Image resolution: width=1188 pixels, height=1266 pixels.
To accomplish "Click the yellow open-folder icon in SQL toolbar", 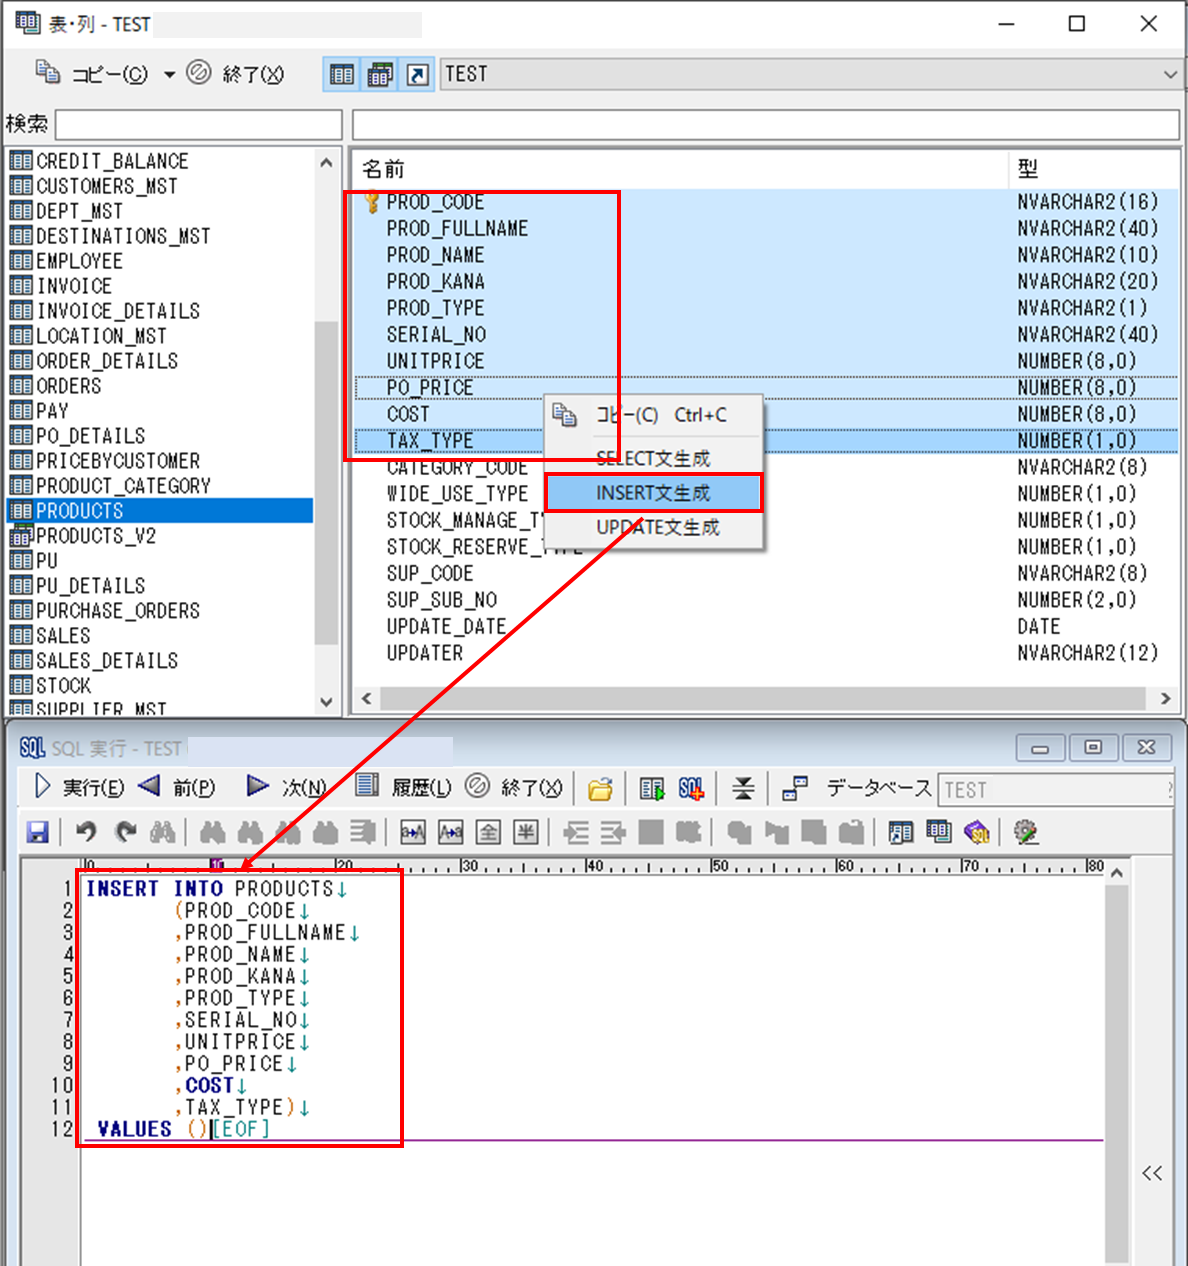I will tap(600, 789).
